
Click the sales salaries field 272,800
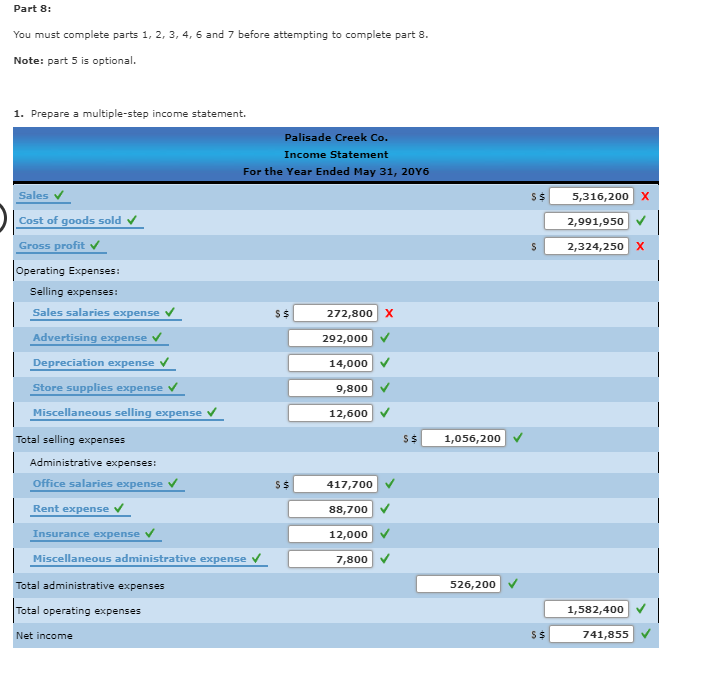coord(335,313)
